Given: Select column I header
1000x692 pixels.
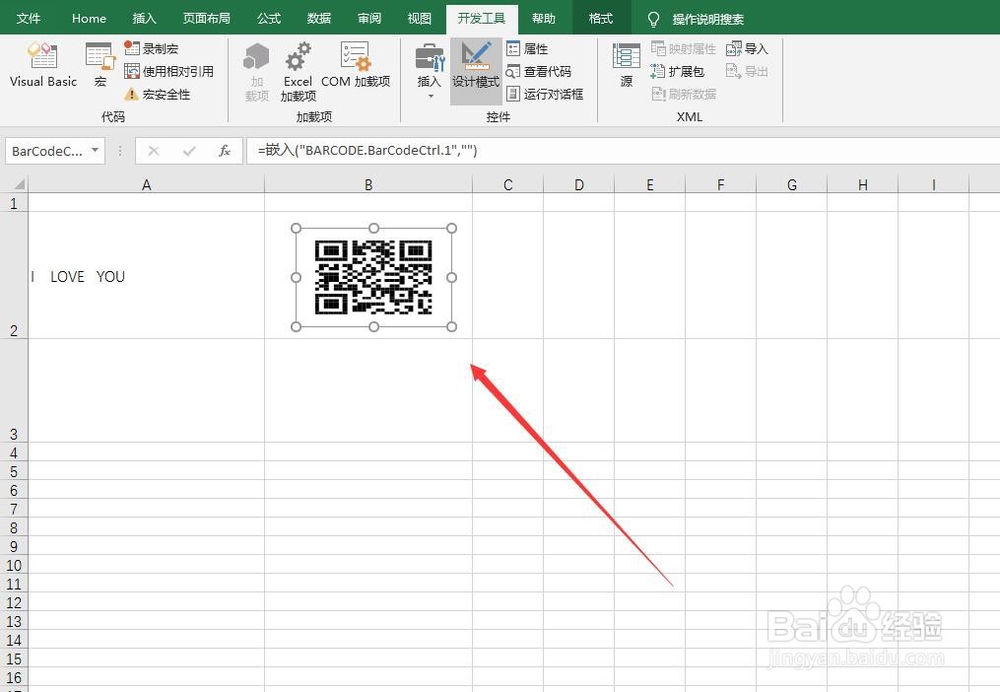Looking at the screenshot, I should (933, 184).
